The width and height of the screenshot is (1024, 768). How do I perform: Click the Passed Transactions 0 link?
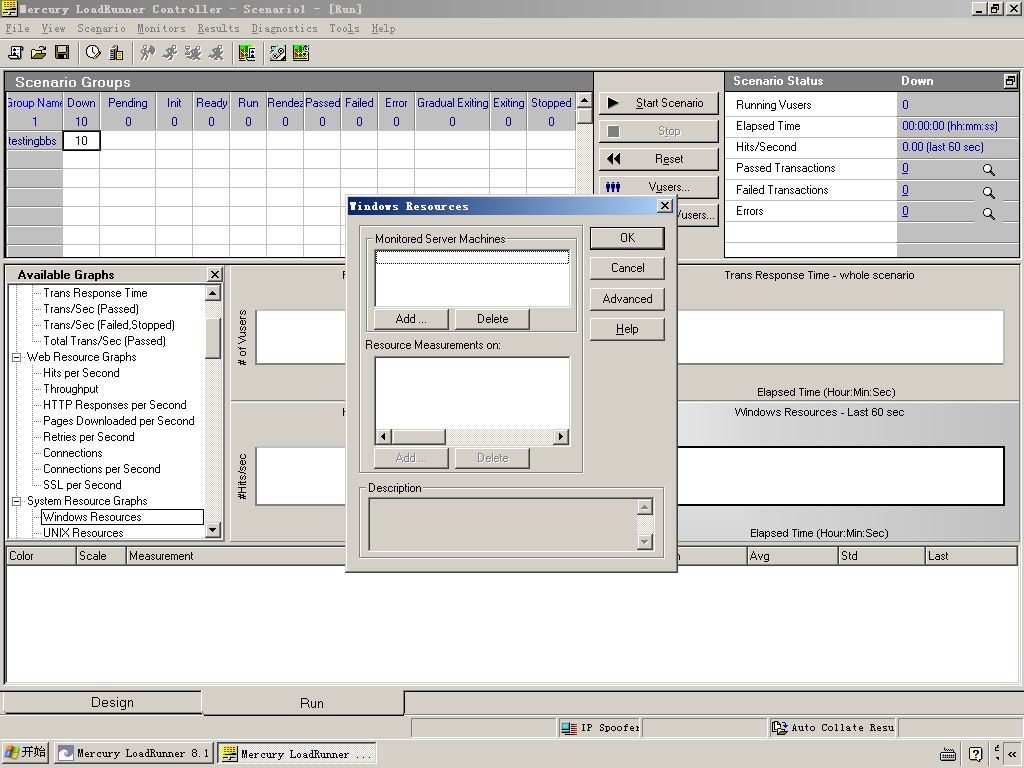(x=905, y=168)
